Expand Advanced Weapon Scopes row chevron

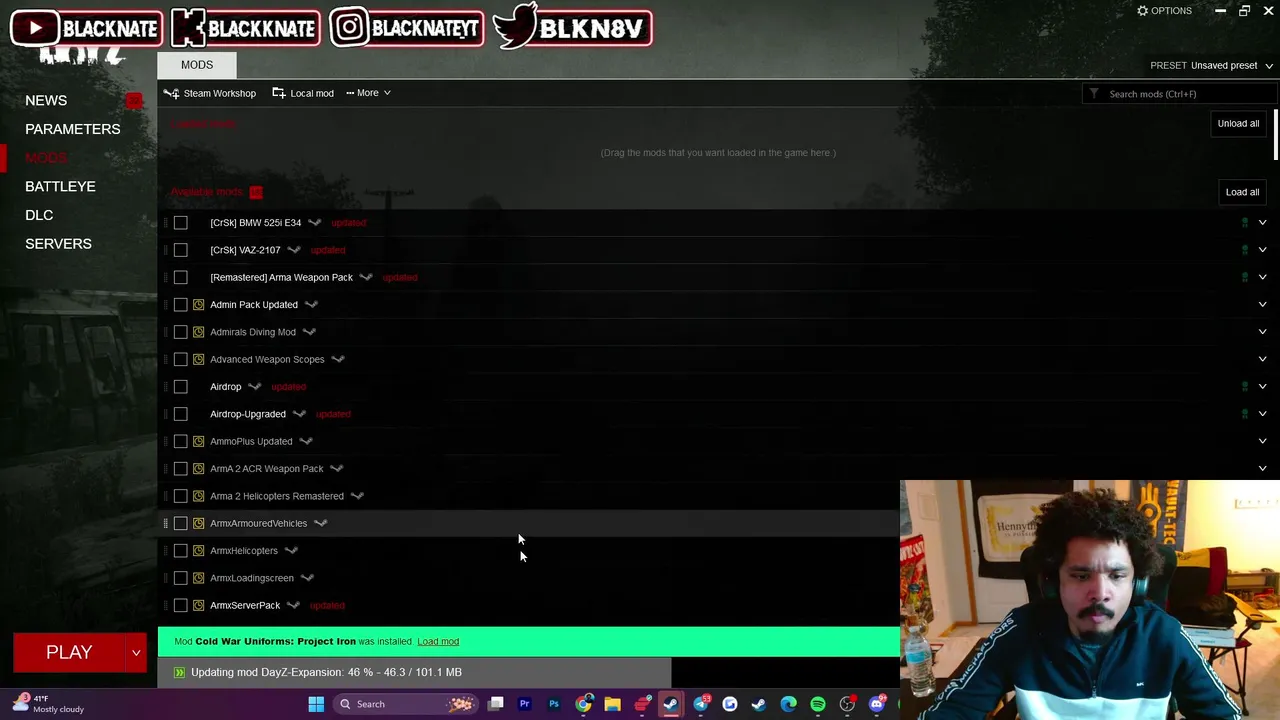click(x=1262, y=359)
